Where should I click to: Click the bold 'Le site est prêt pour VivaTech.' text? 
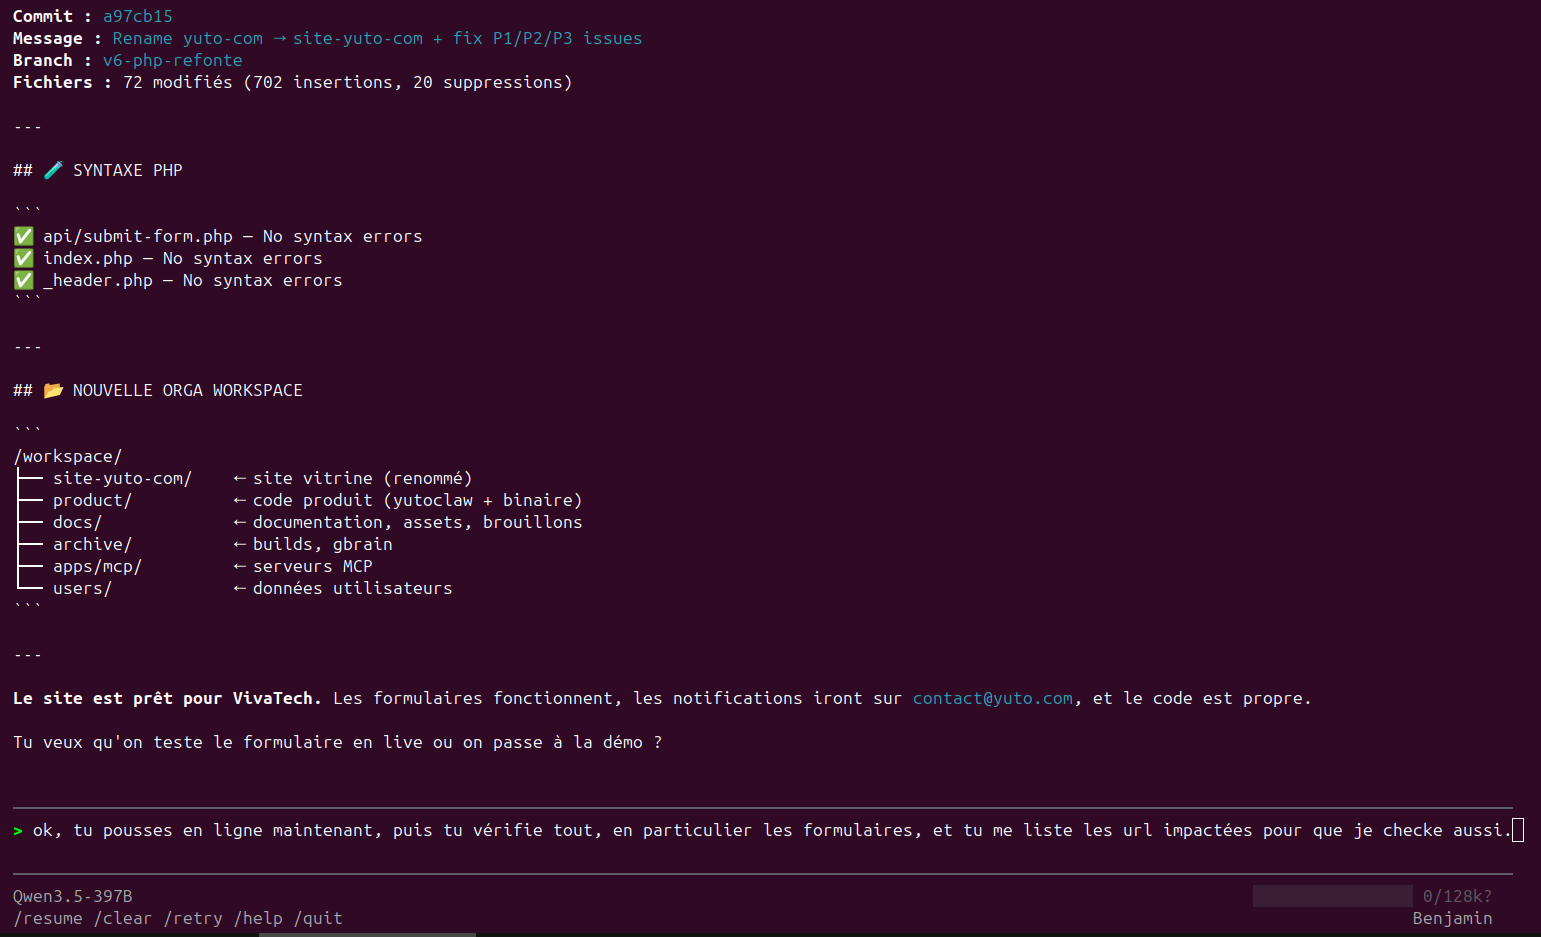167,698
